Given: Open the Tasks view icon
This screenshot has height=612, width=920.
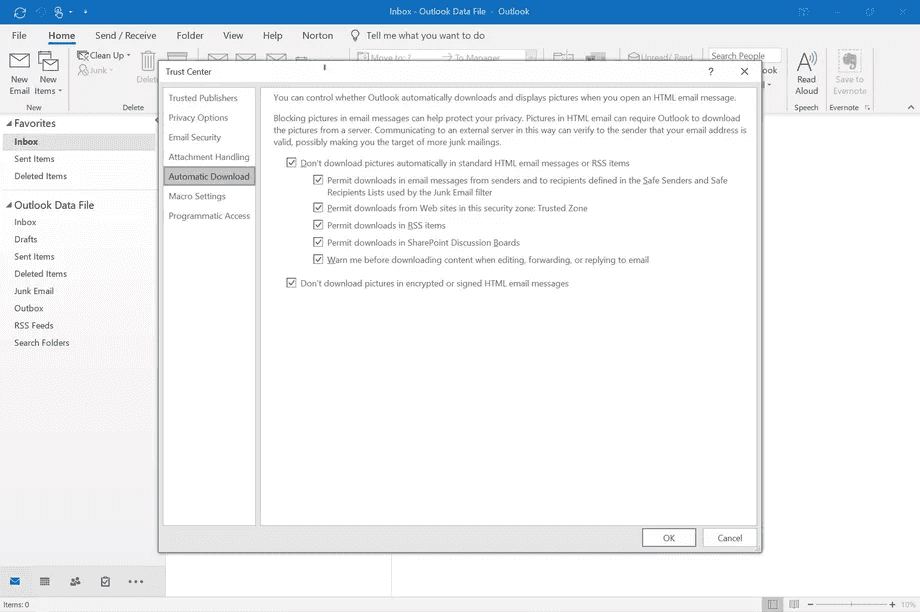Looking at the screenshot, I should point(105,581).
